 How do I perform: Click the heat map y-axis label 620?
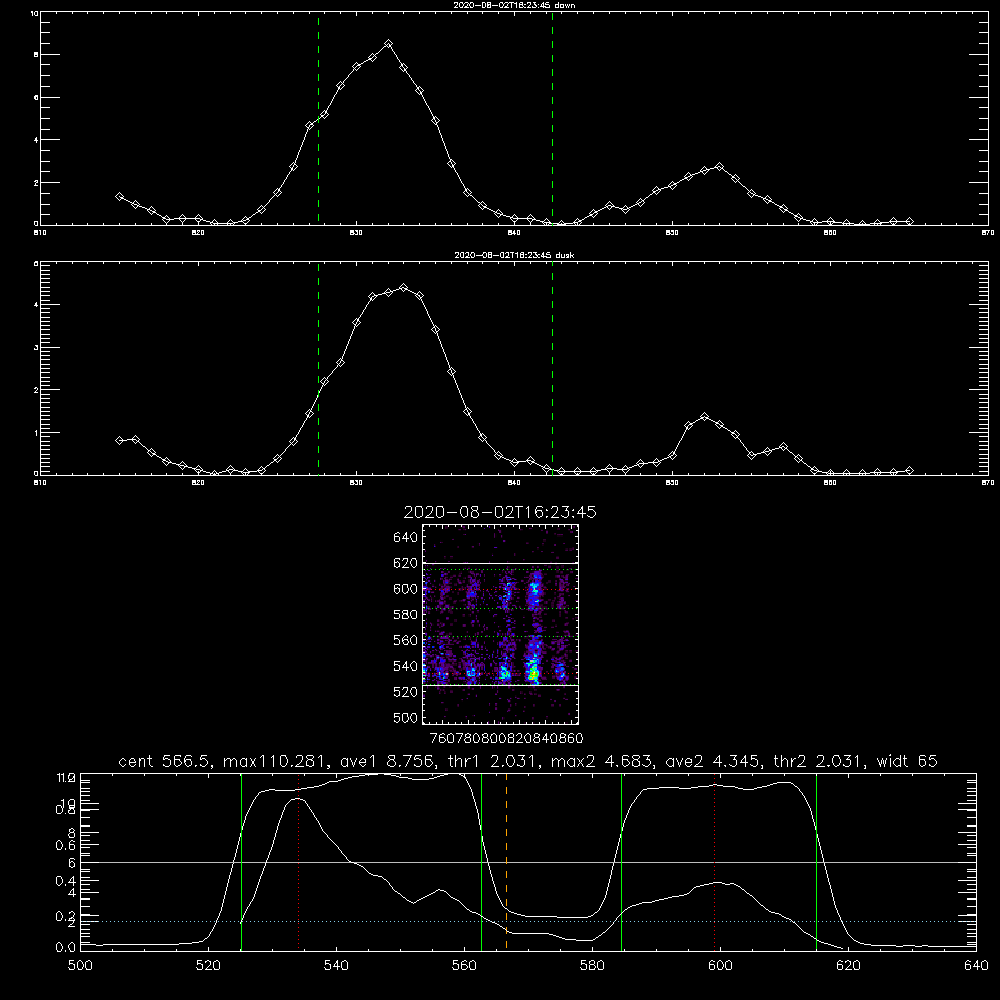(x=405, y=563)
